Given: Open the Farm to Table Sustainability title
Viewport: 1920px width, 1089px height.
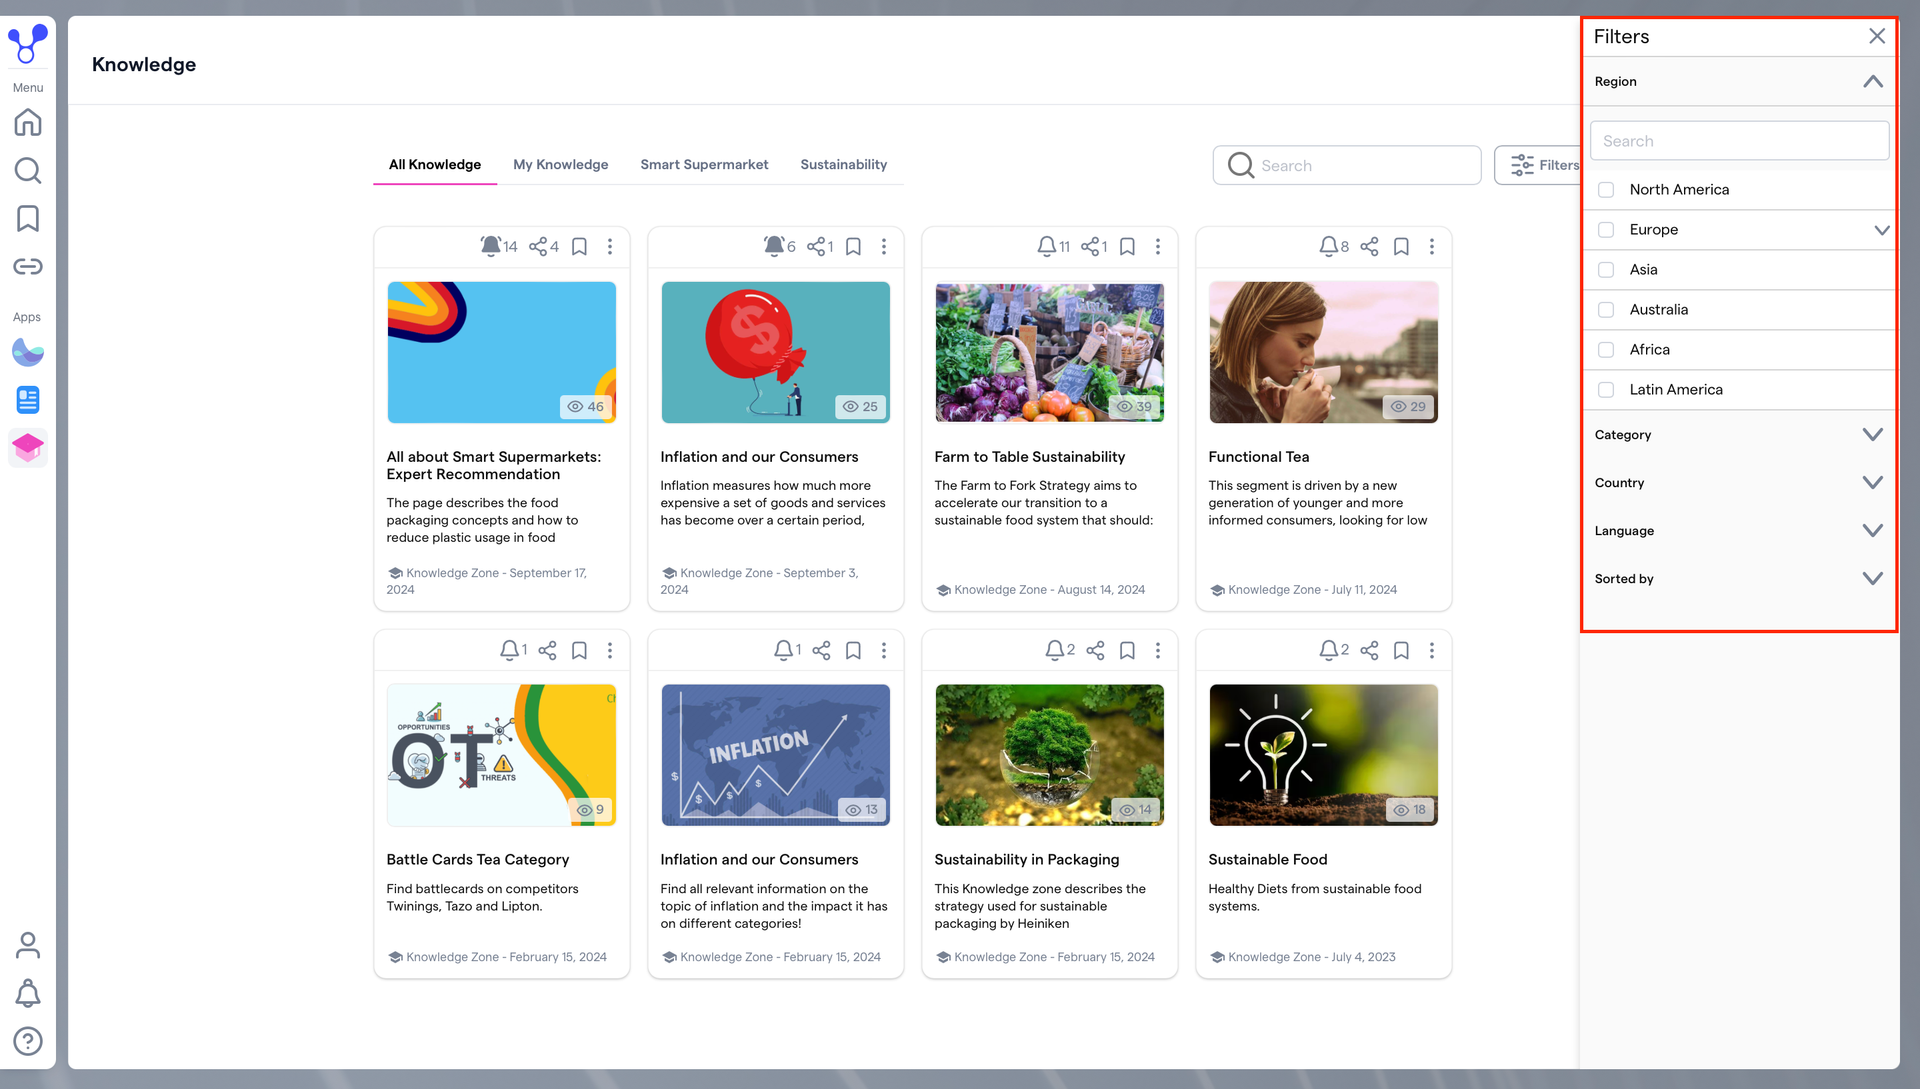Looking at the screenshot, I should tap(1029, 457).
